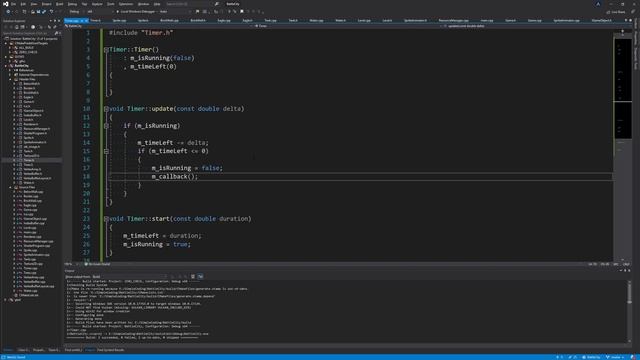Click the Visual Studio search box

pos(190,4)
